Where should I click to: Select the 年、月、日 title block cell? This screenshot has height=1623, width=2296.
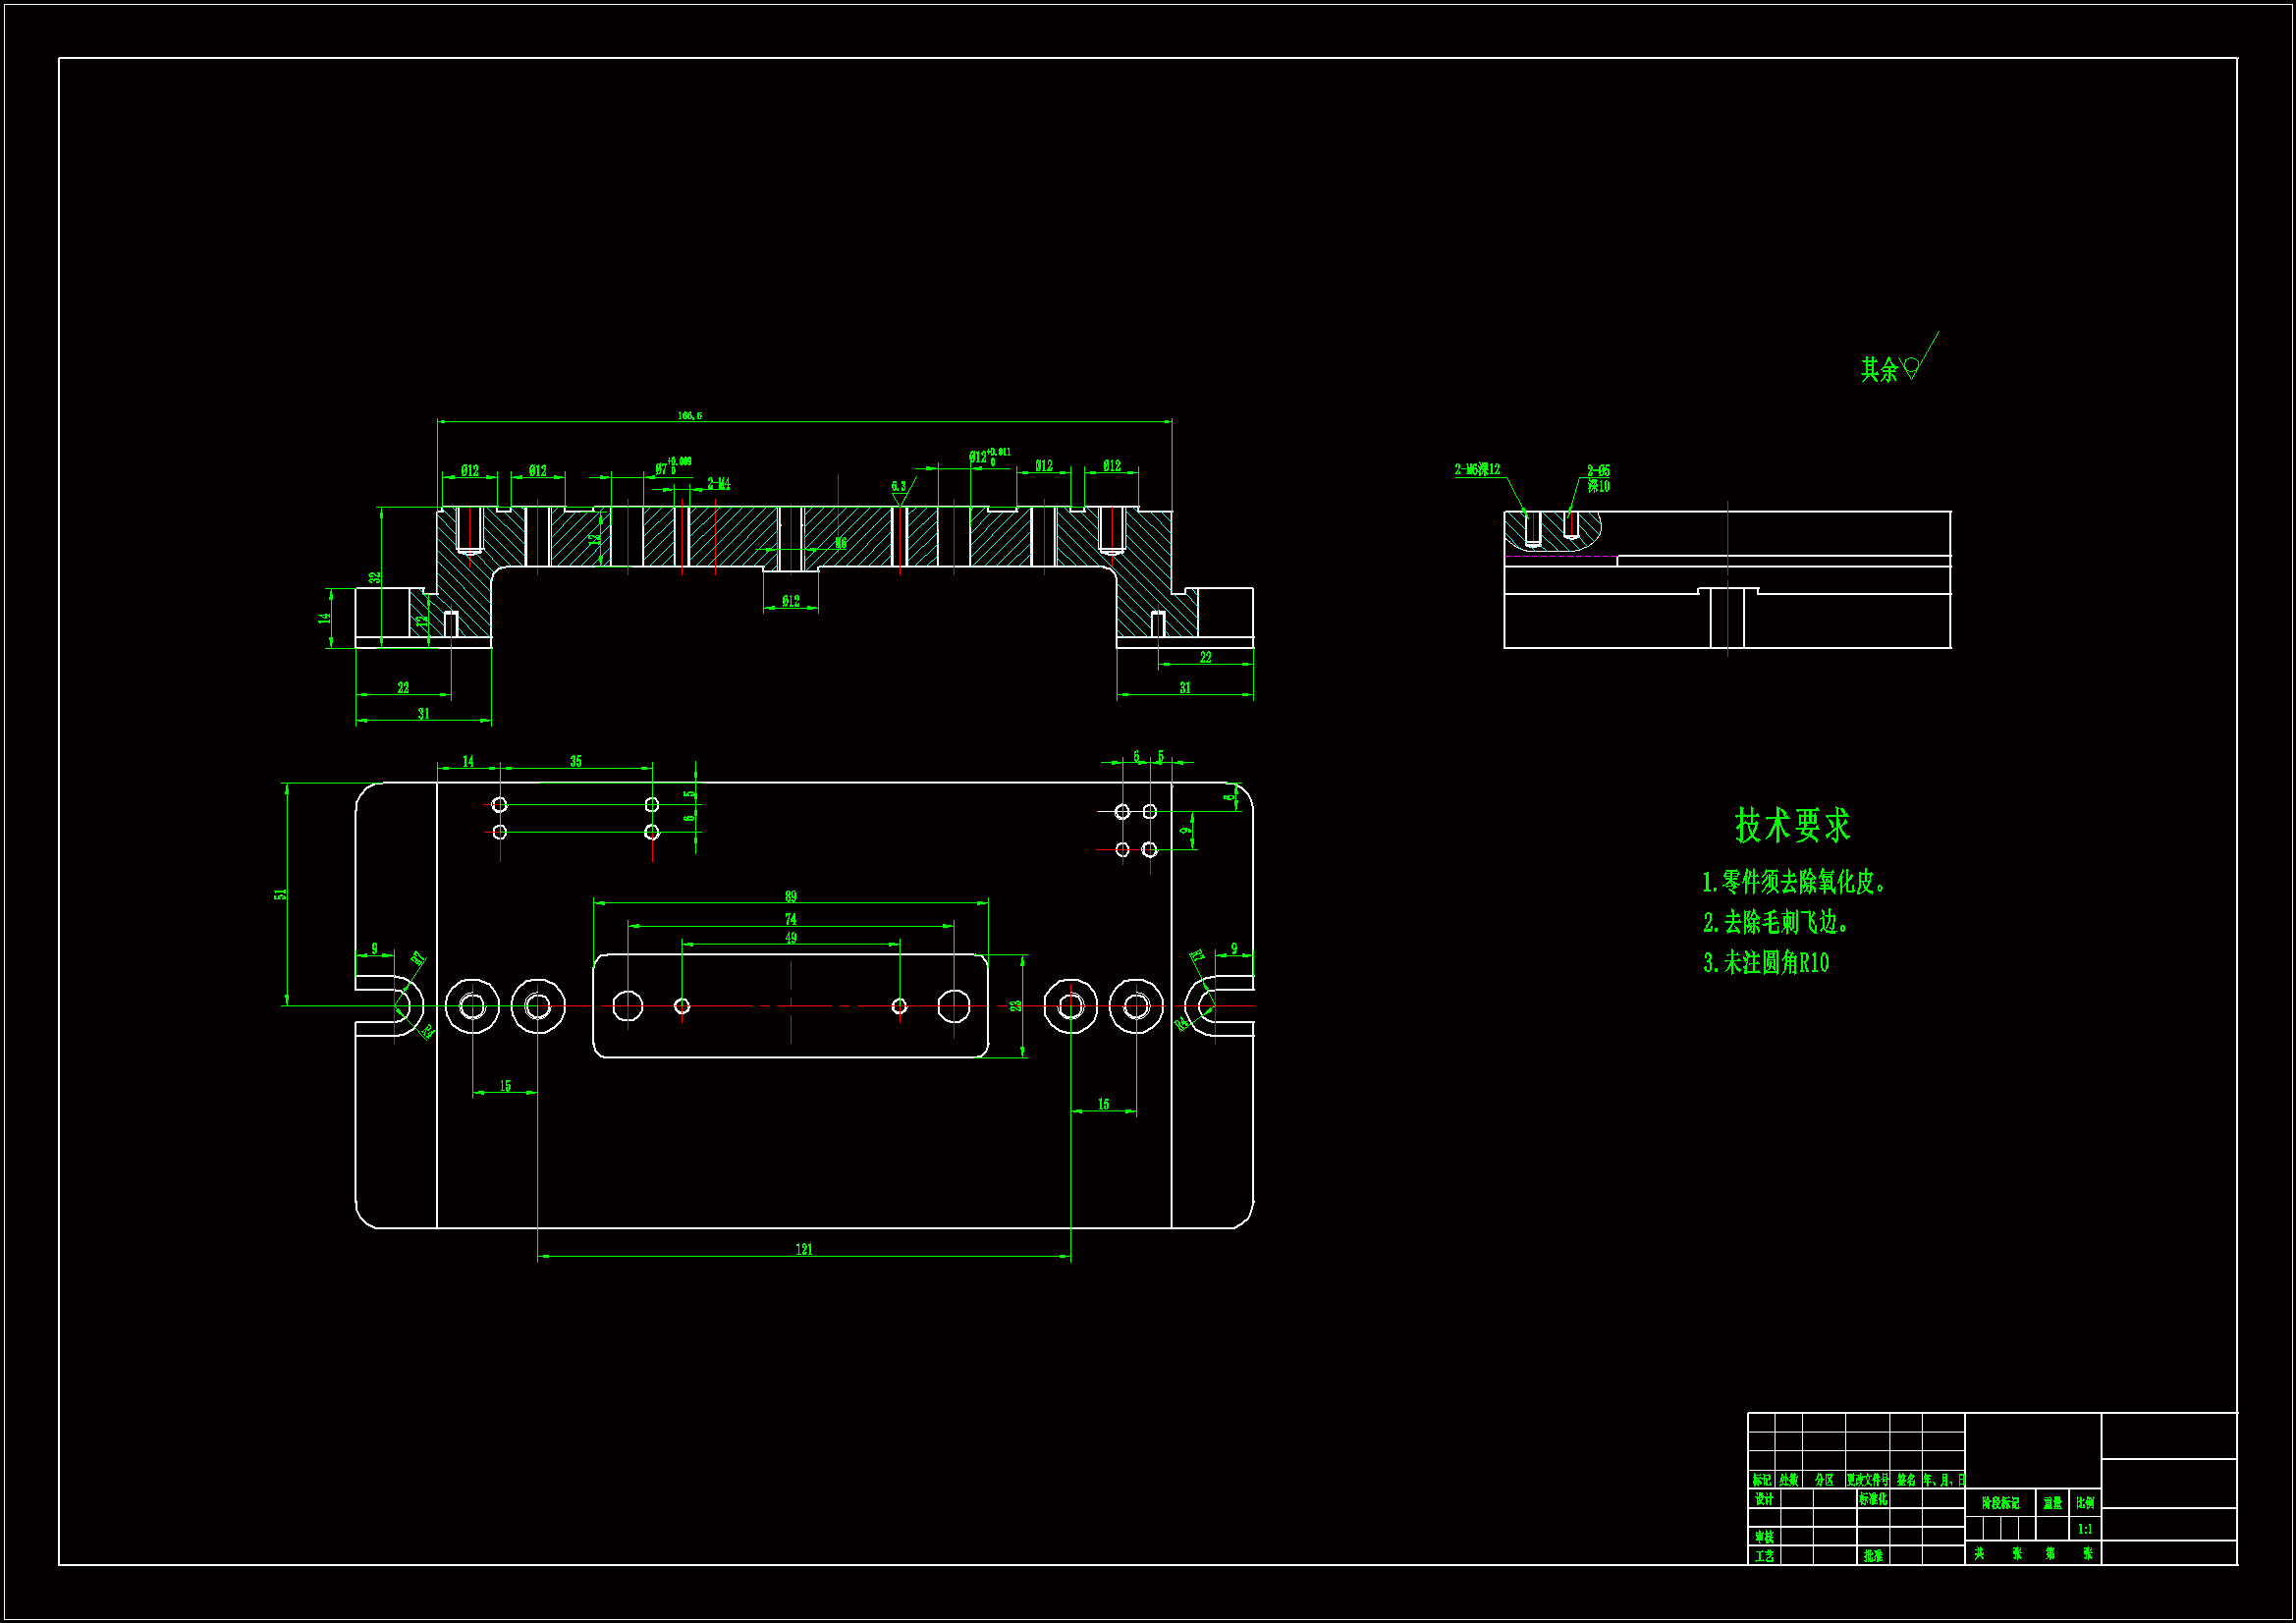coord(1944,1480)
